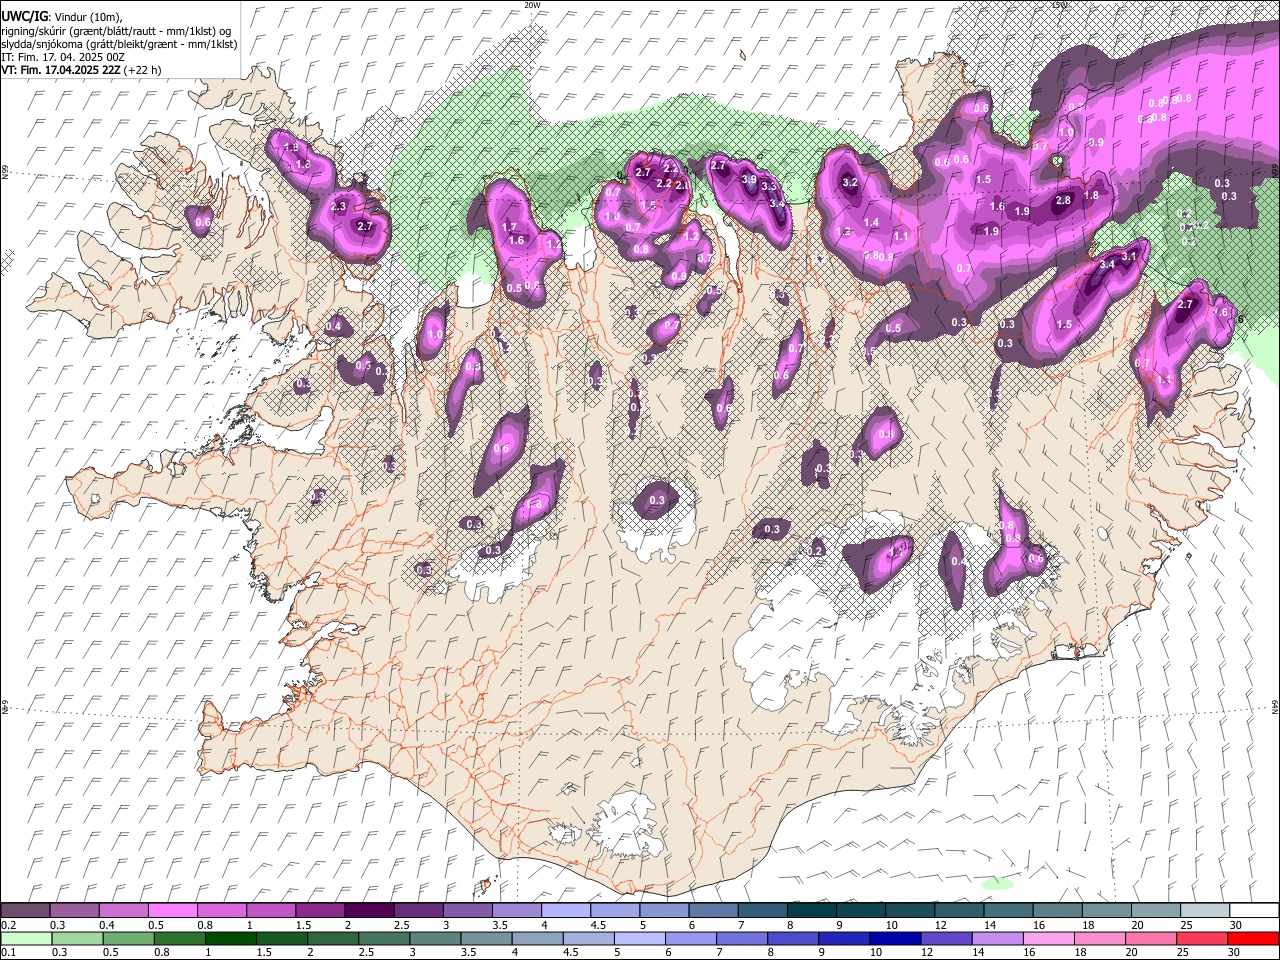Click the '0.2' label under the top legend row
The width and height of the screenshot is (1280, 960).
click(8, 925)
